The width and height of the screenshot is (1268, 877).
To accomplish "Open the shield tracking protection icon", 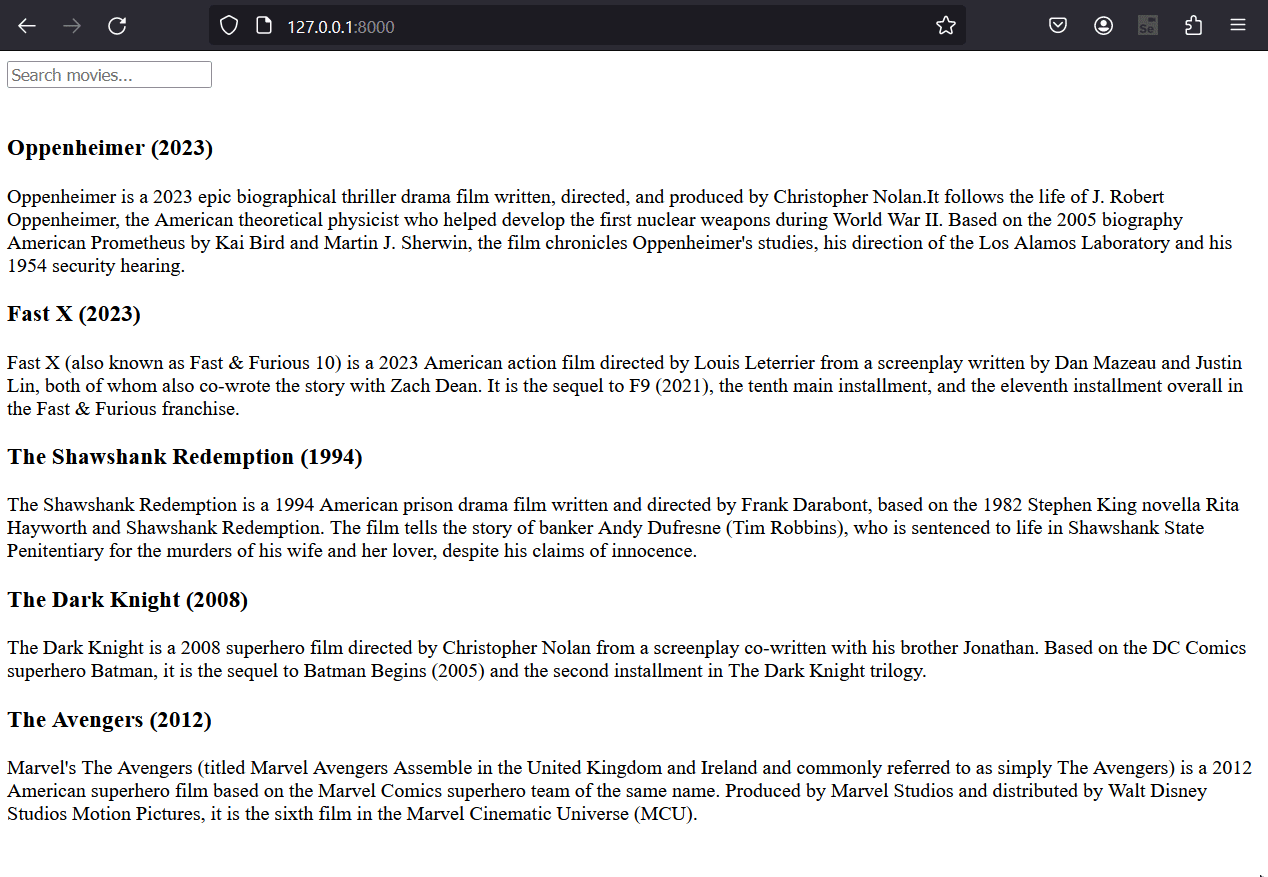I will (x=229, y=26).
